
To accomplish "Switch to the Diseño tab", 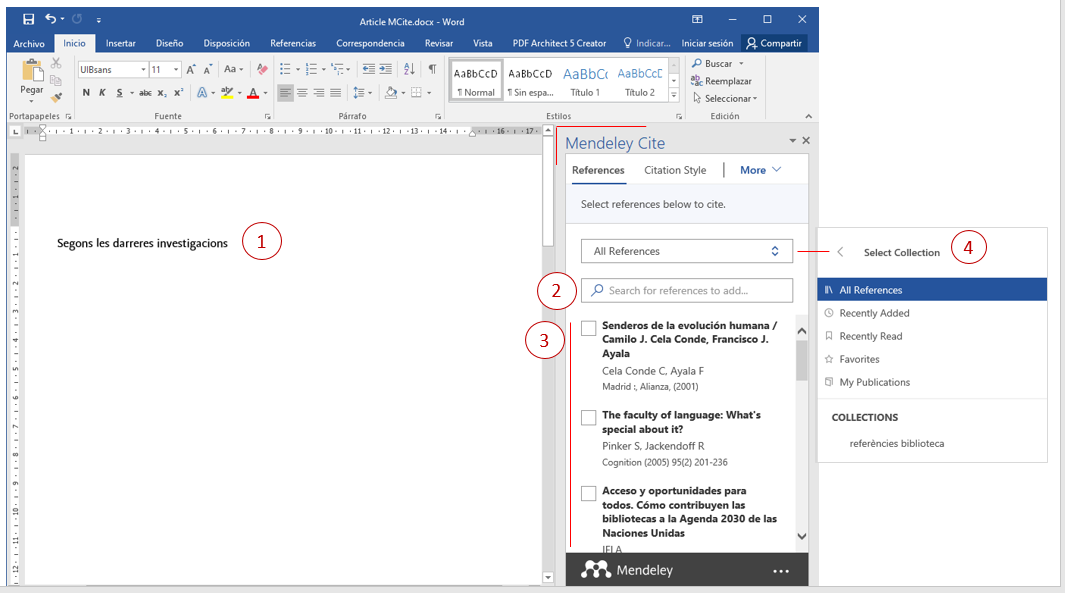I will [169, 43].
